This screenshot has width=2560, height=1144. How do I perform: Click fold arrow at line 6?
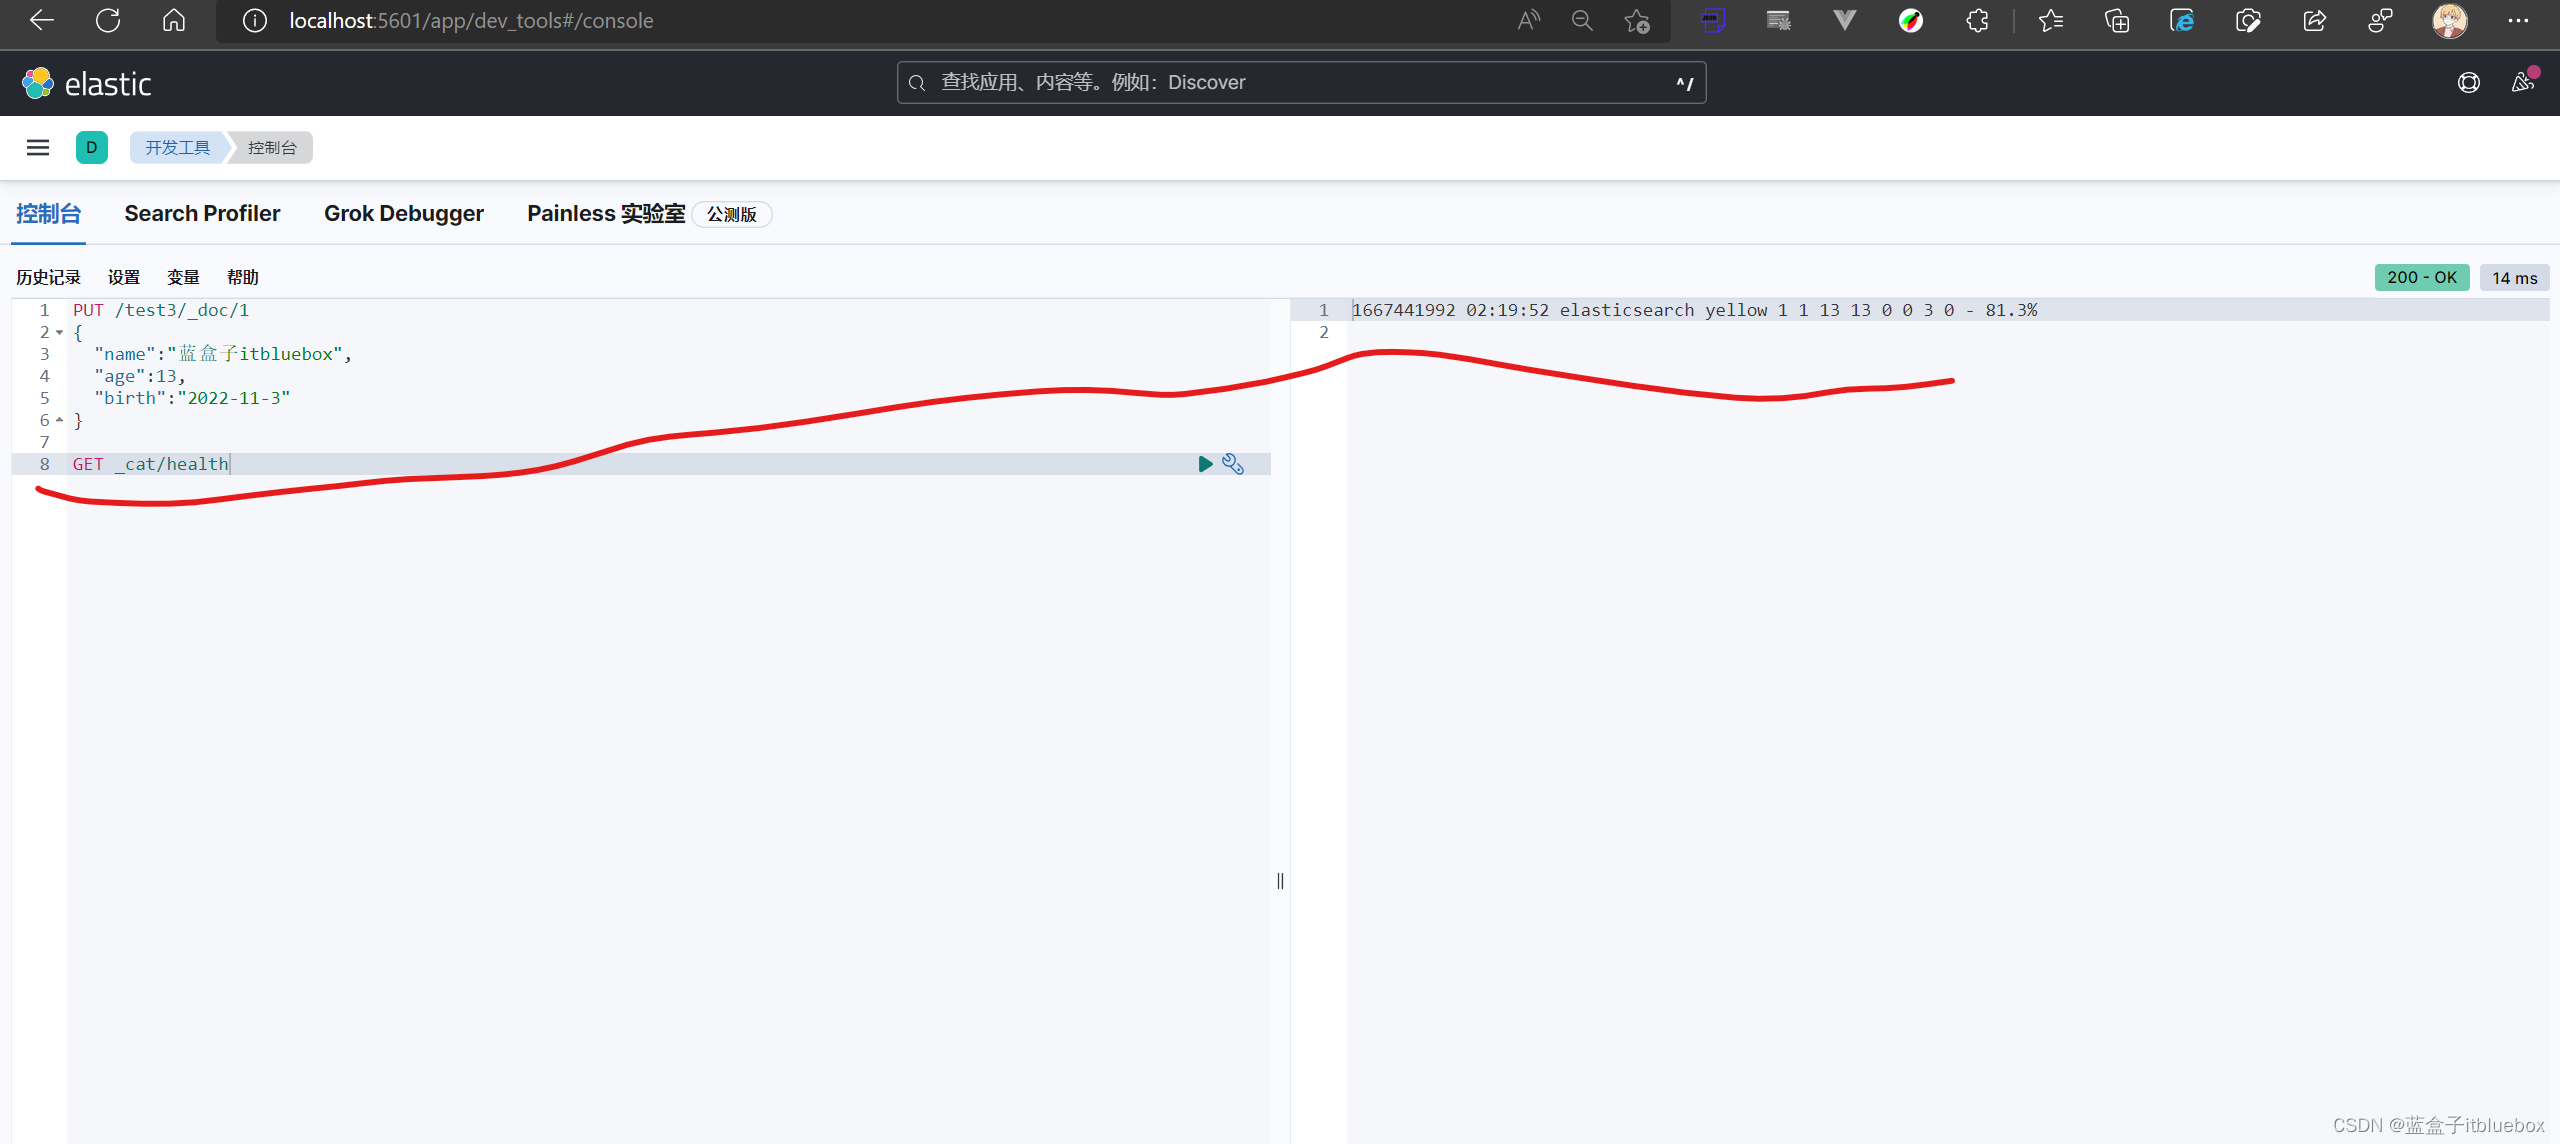[60, 421]
